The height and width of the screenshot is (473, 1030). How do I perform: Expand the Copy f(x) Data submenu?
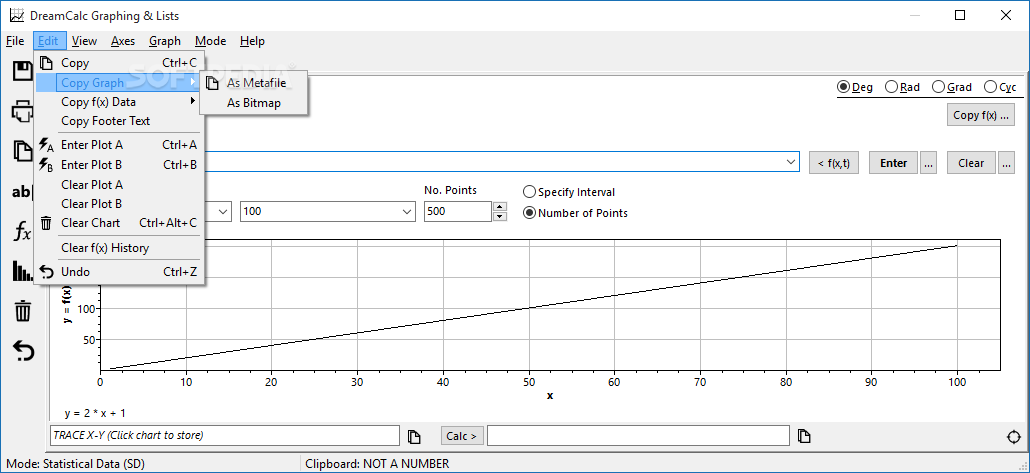119,102
